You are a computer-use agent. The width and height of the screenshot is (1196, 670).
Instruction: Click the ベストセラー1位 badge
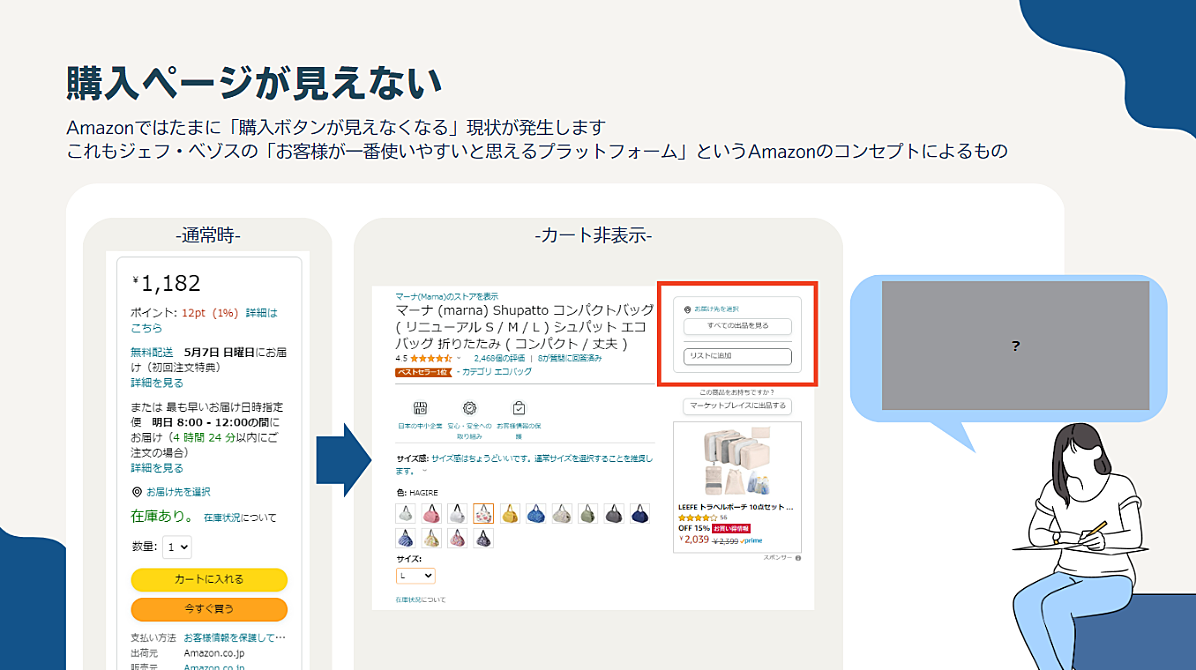(423, 372)
